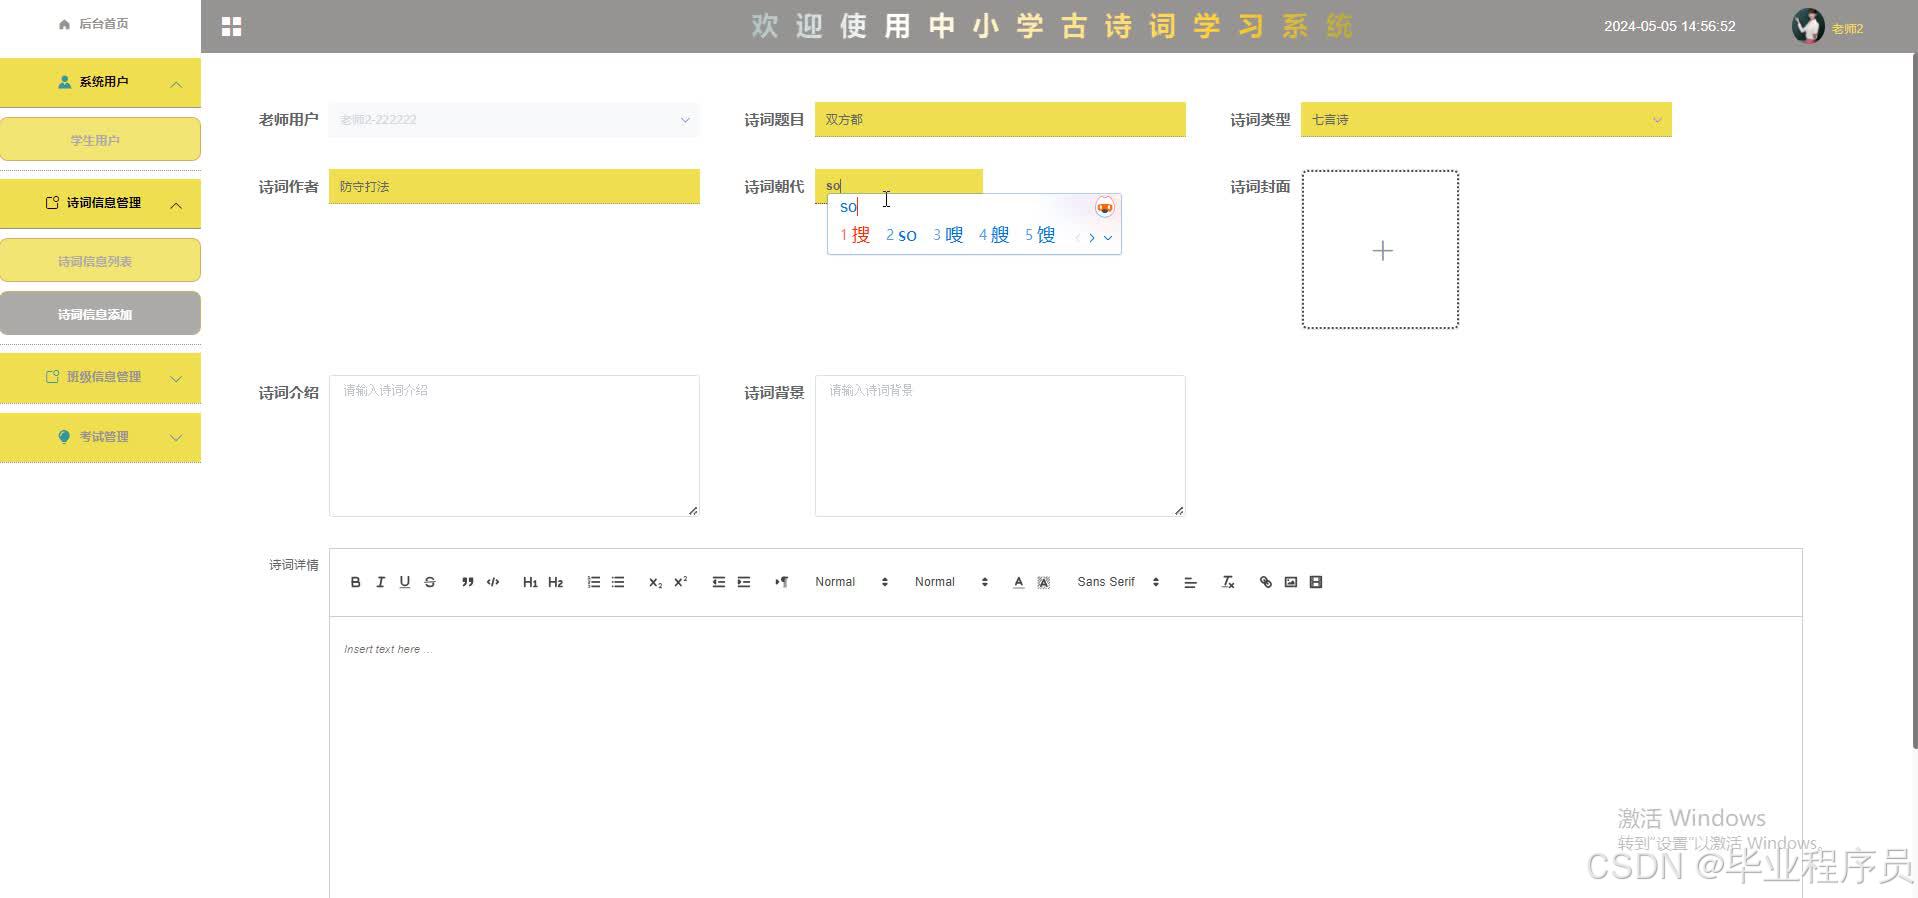Image resolution: width=1918 pixels, height=898 pixels.
Task: Select IME candidate 4 艘
Action: click(994, 235)
